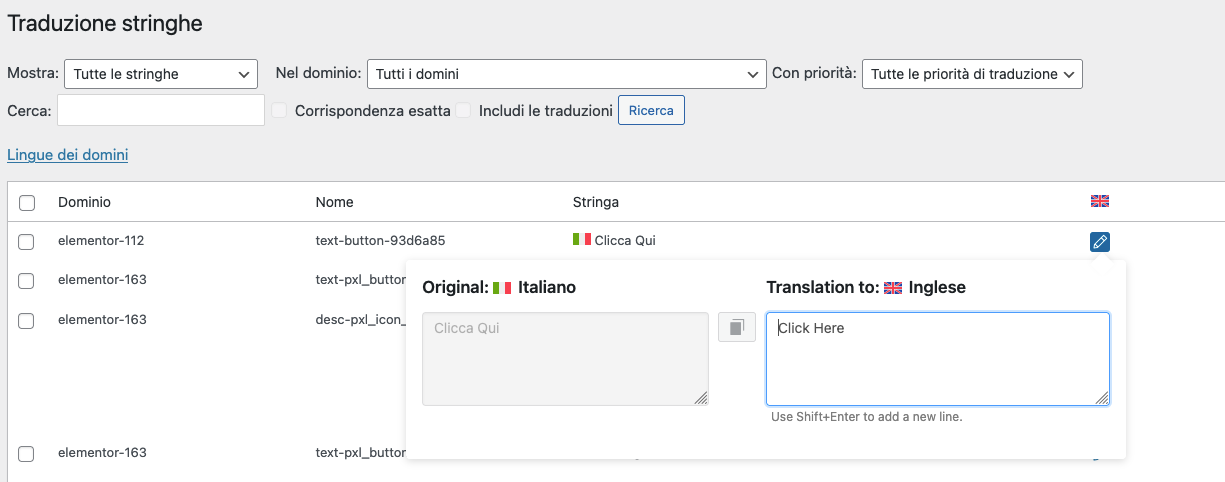Click the copy original to translation icon
Image resolution: width=1225 pixels, height=482 pixels.
737,327
